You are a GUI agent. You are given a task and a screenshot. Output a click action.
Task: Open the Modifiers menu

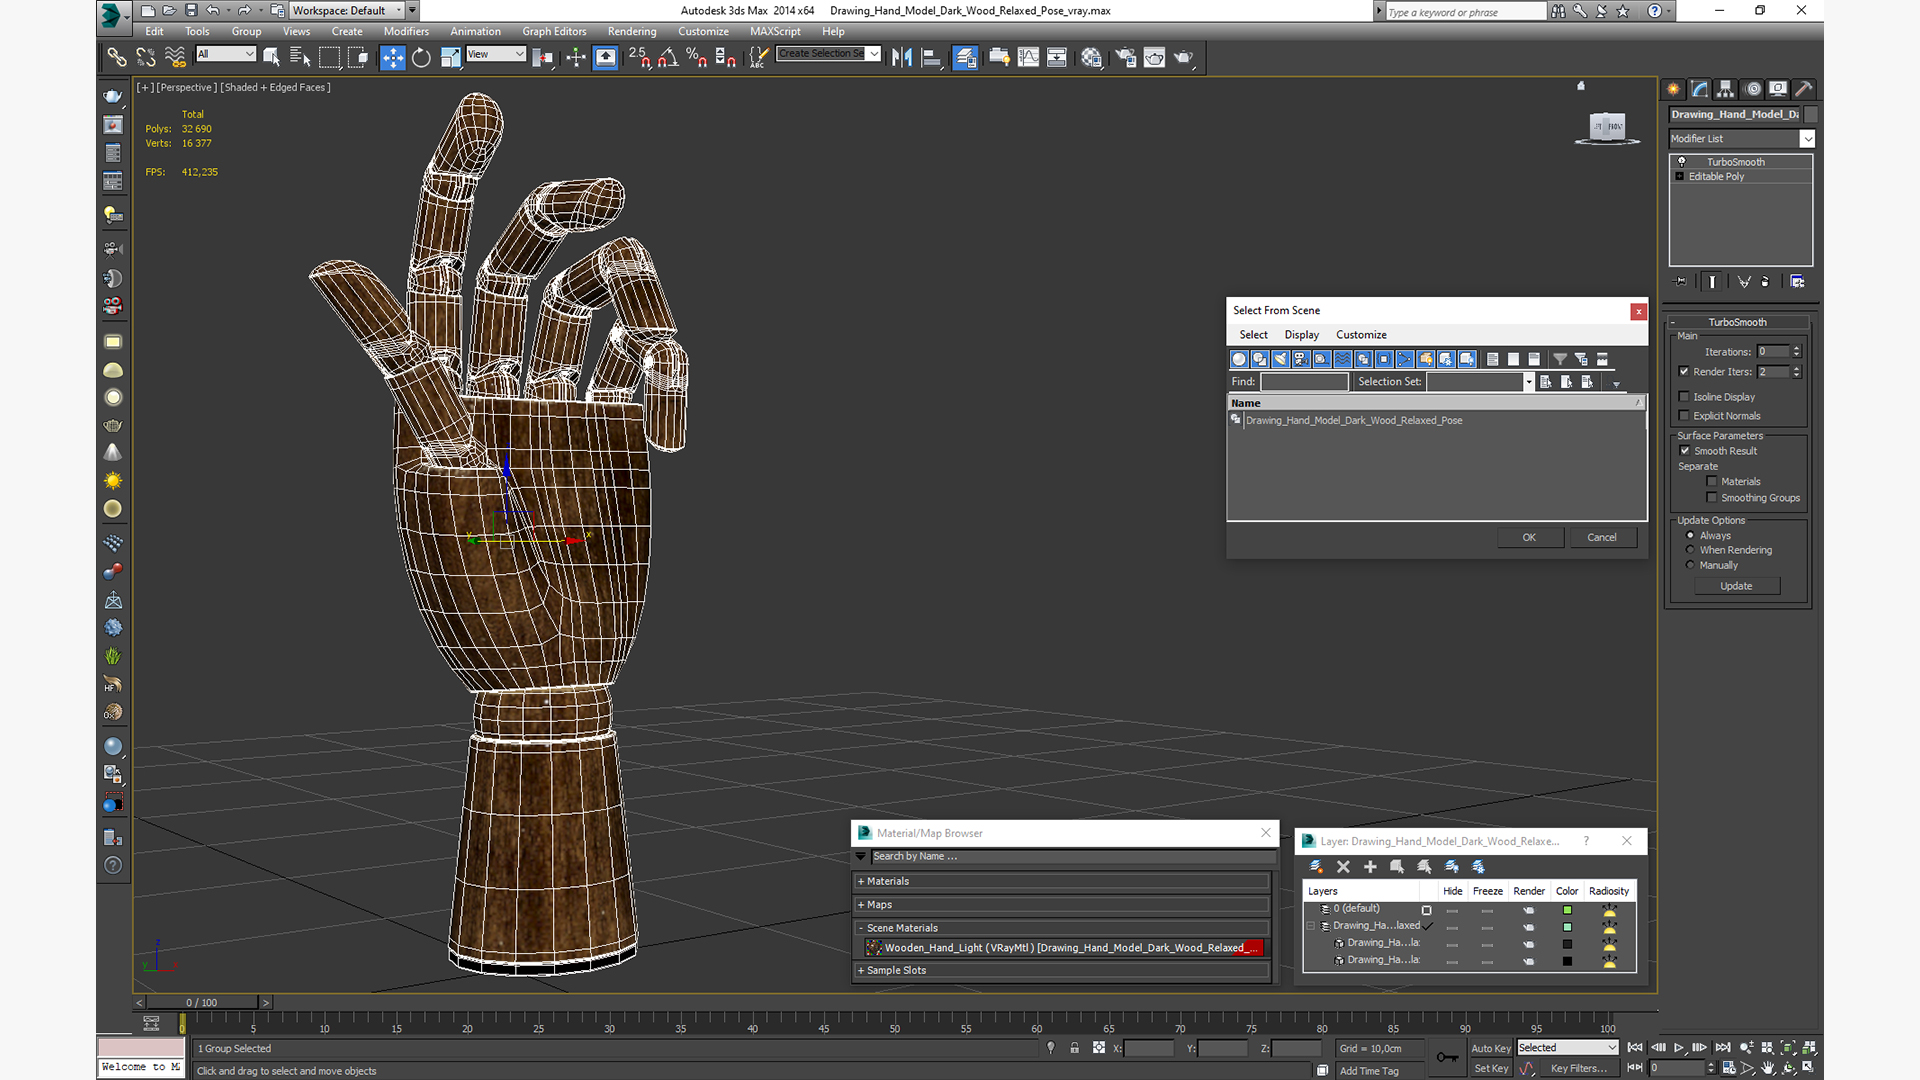coord(406,31)
